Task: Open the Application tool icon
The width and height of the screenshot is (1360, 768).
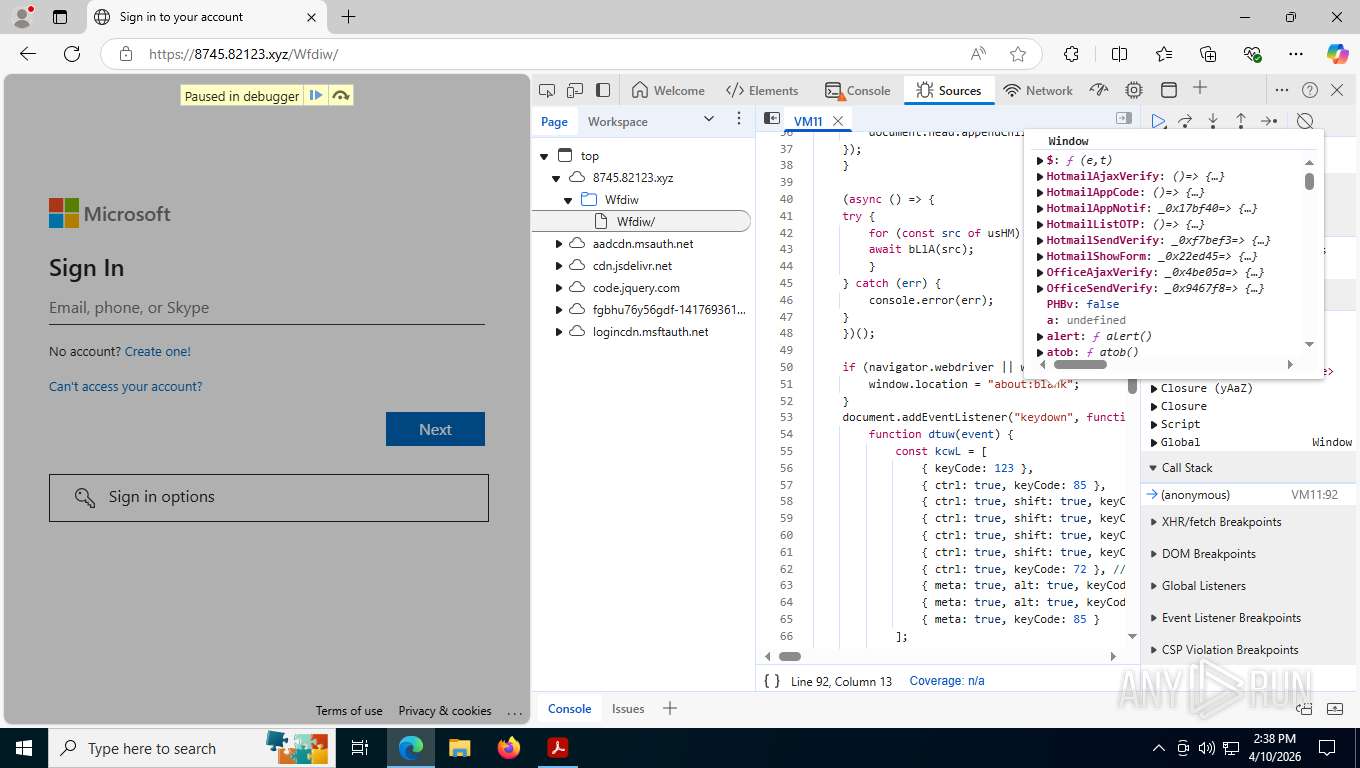Action: pyautogui.click(x=1168, y=90)
